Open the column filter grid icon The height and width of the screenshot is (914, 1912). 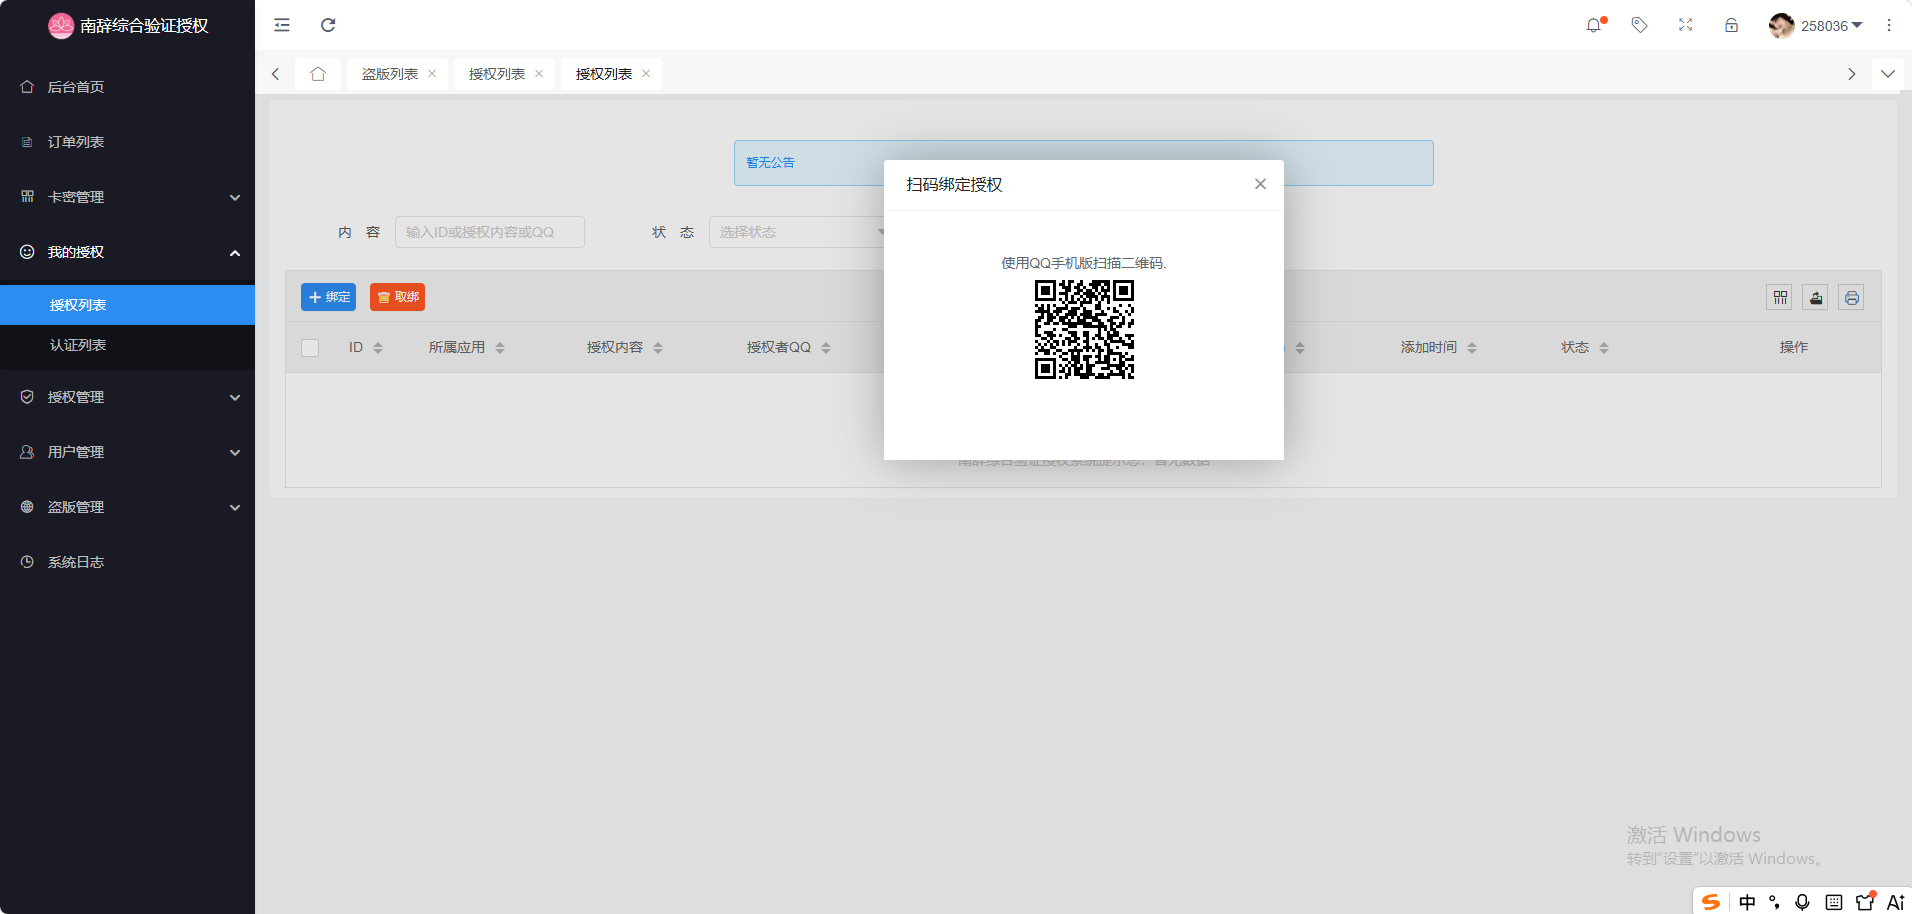[1779, 297]
